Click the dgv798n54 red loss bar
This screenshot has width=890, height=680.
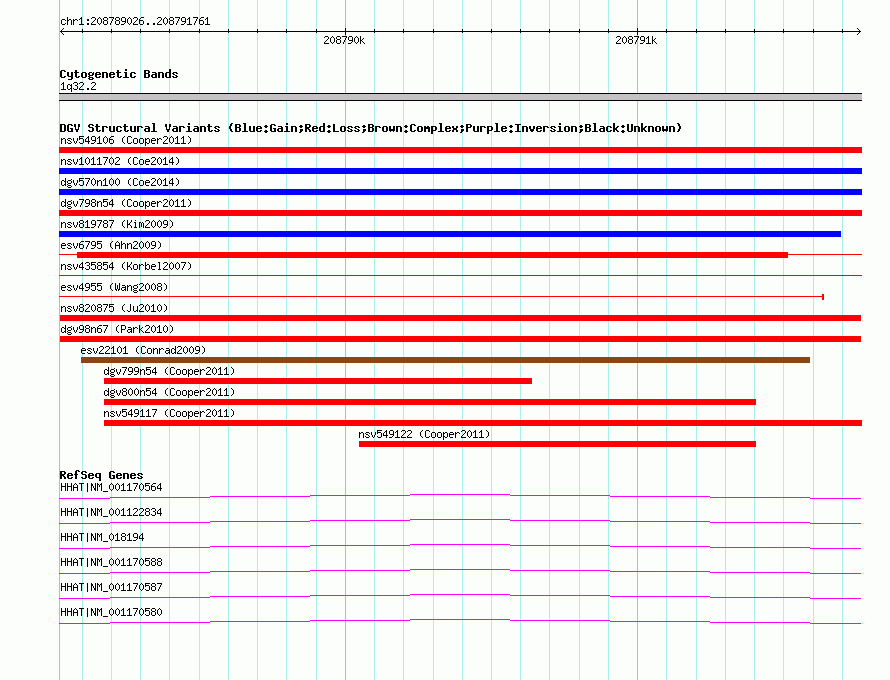[x=460, y=213]
